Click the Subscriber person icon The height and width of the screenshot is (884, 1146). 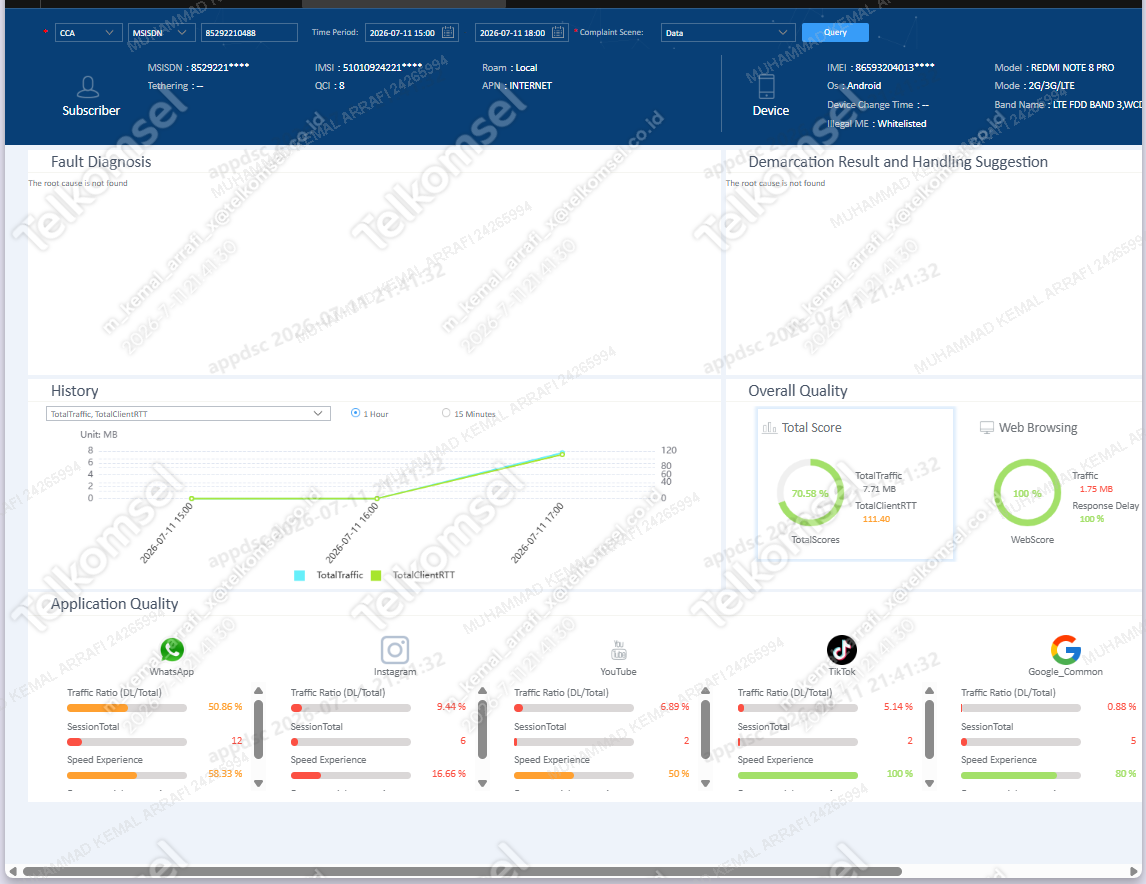pyautogui.click(x=88, y=87)
